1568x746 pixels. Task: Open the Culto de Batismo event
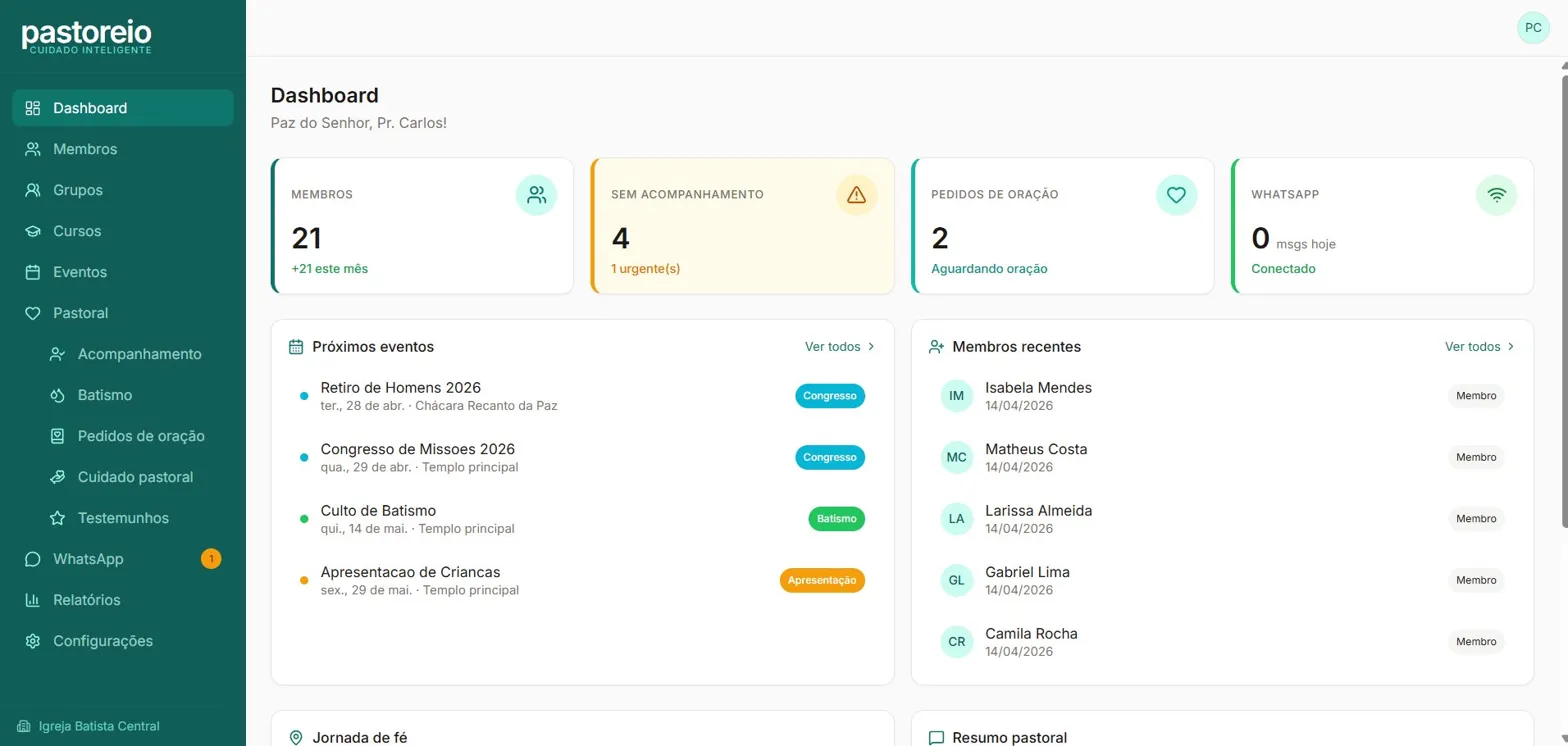coord(582,519)
